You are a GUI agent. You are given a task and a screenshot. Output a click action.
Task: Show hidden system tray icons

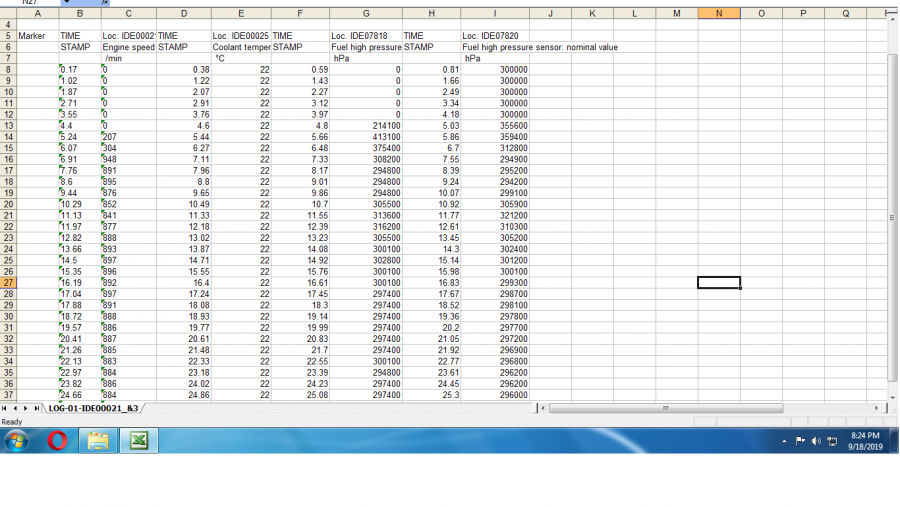point(785,441)
